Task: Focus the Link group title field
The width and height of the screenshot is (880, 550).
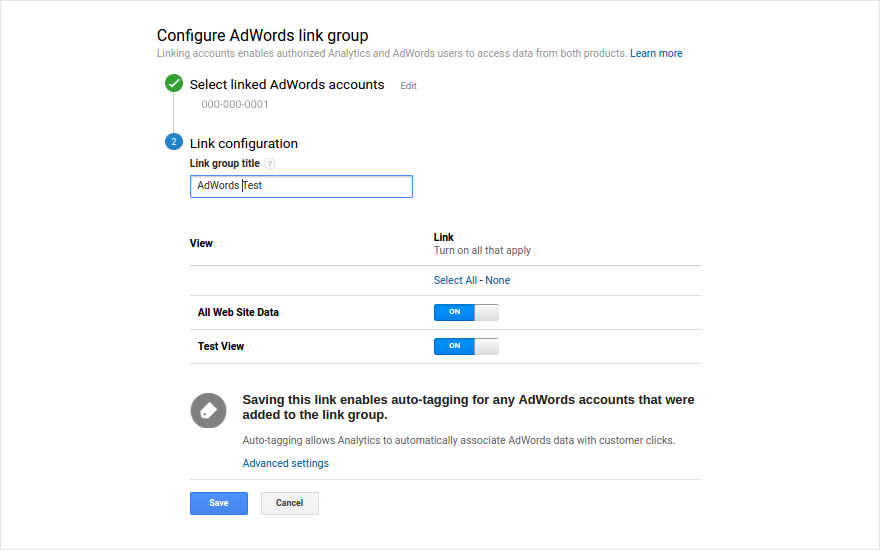Action: tap(301, 186)
